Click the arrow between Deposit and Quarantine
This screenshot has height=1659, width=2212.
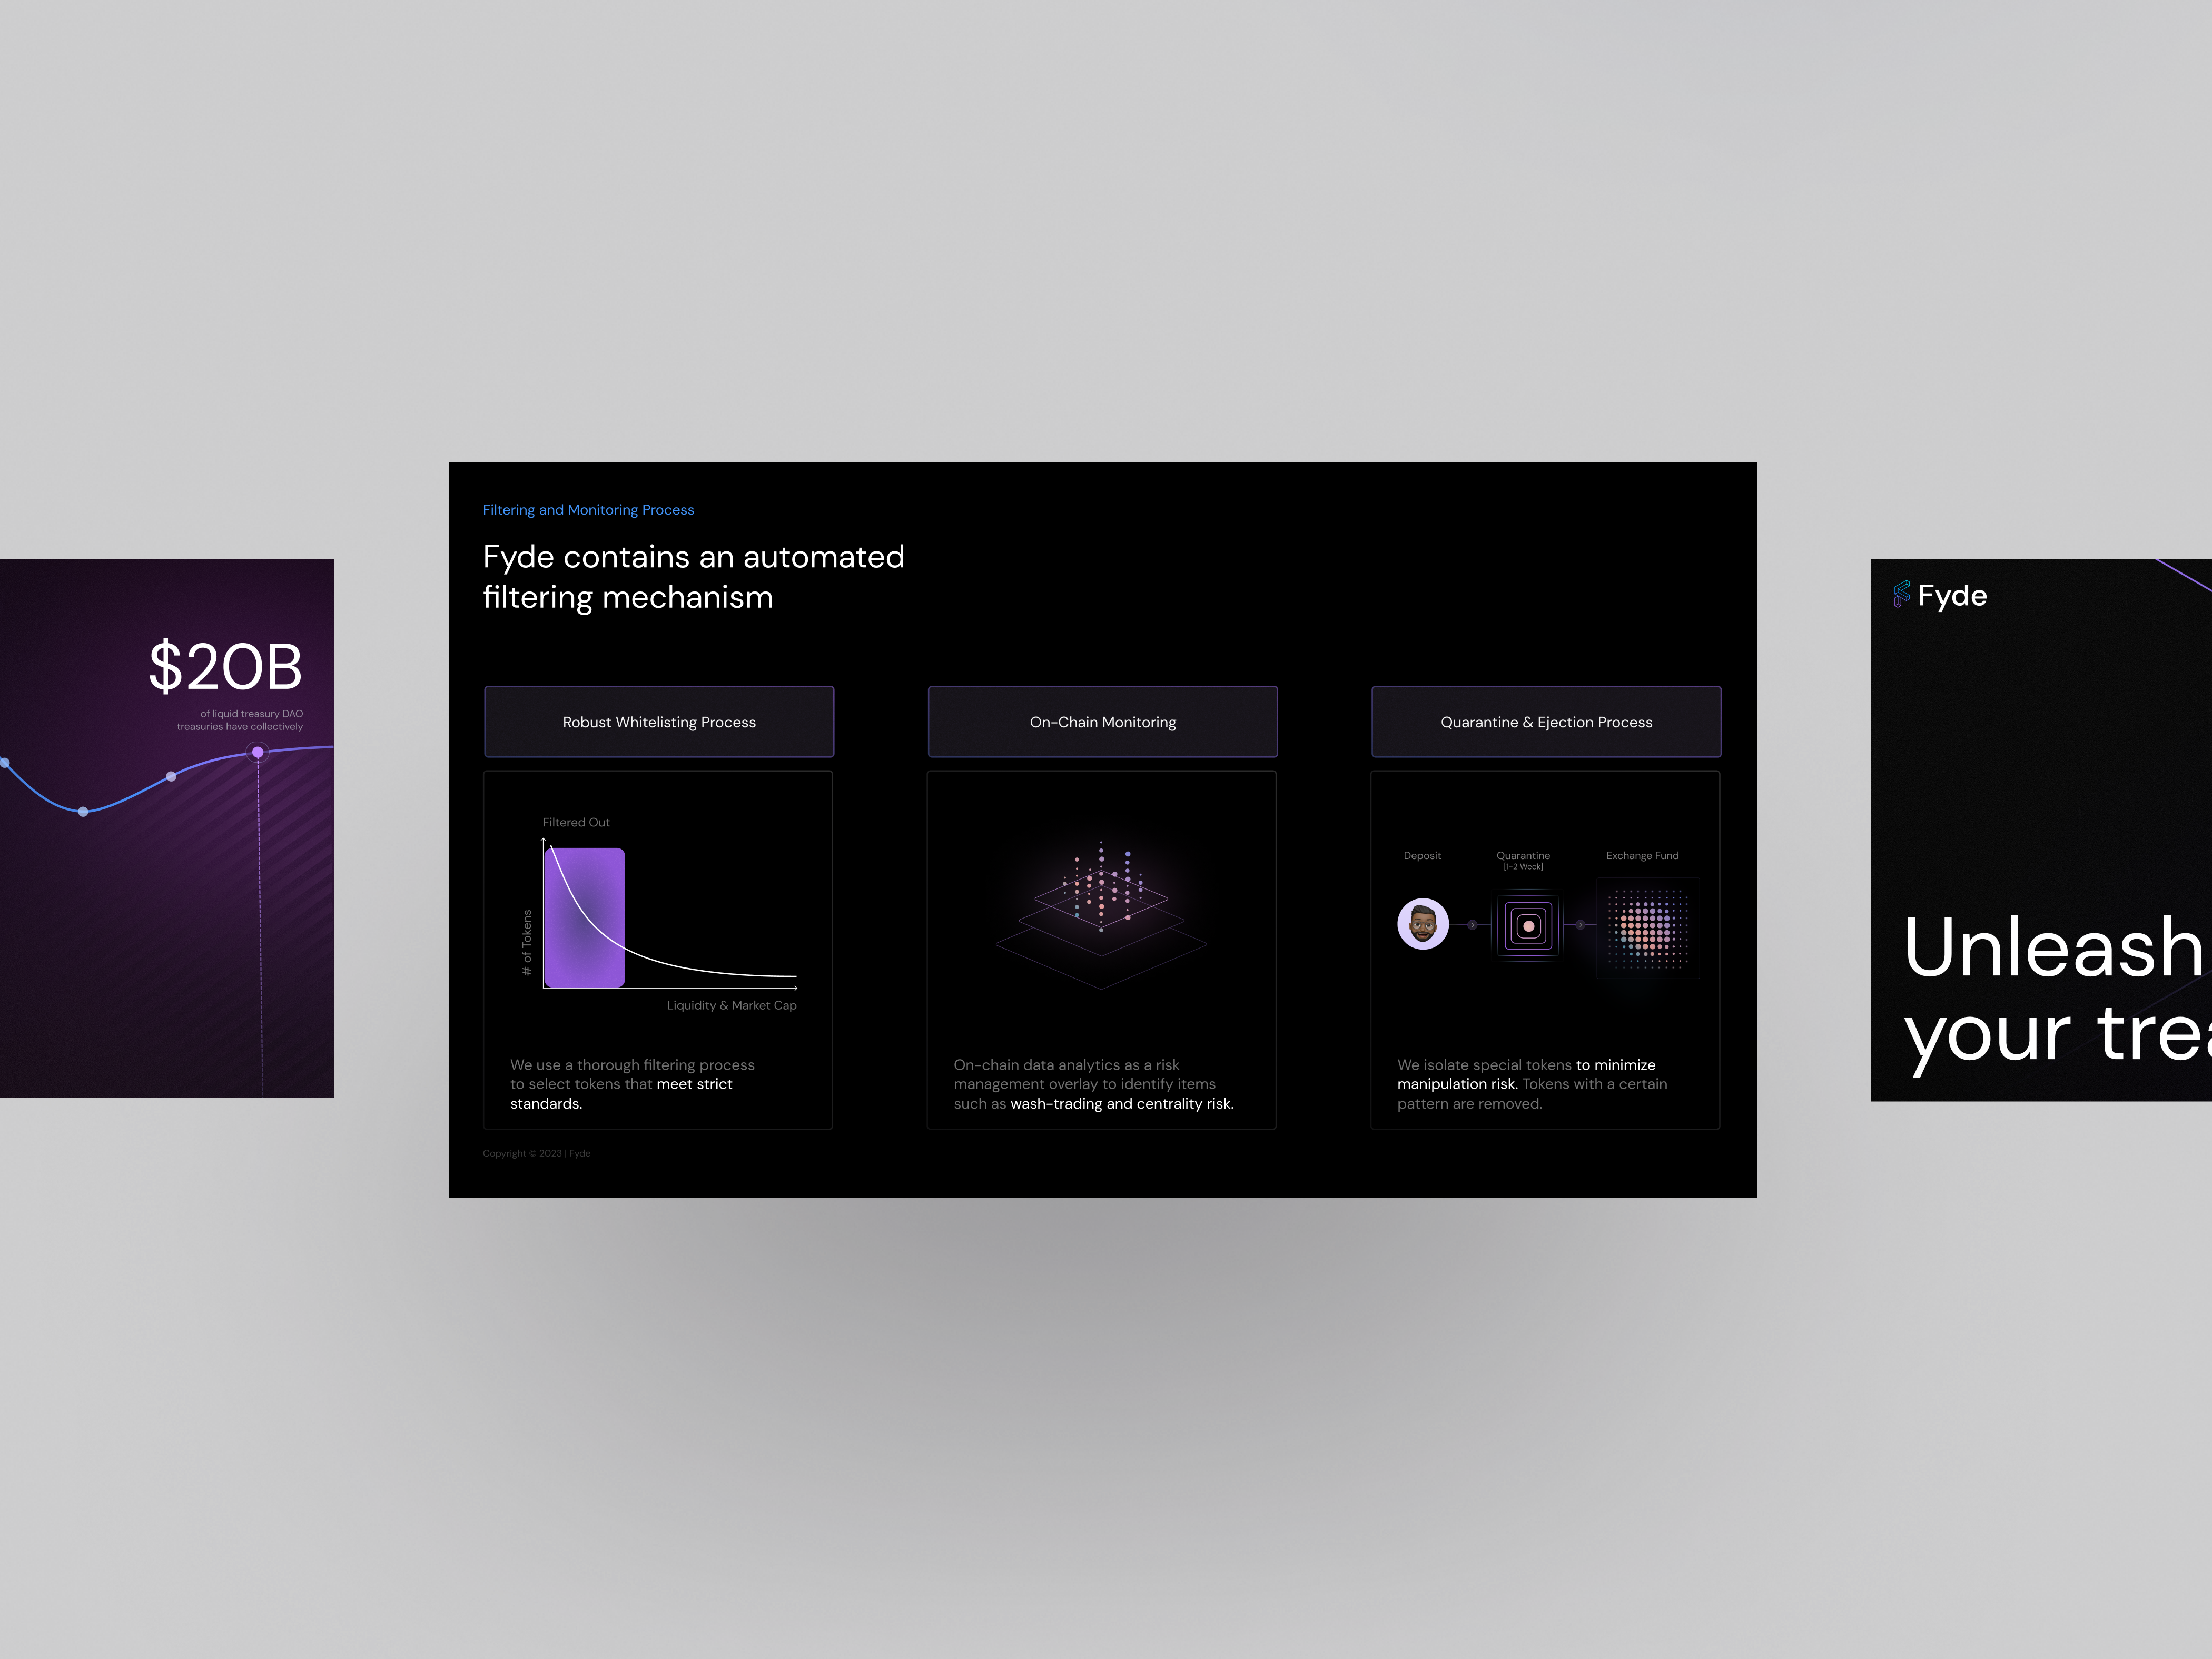tap(1472, 925)
